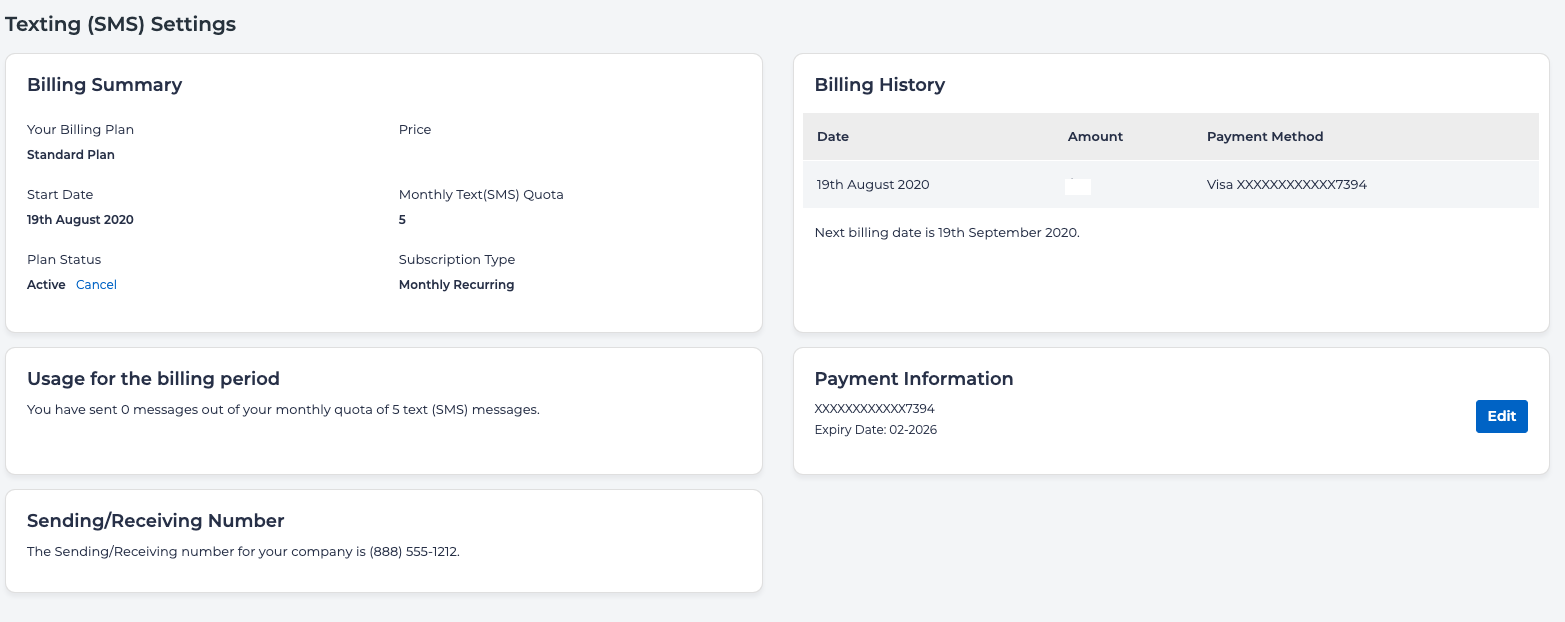
Task: Click the Texting (SMS) Settings page title
Action: (x=121, y=24)
